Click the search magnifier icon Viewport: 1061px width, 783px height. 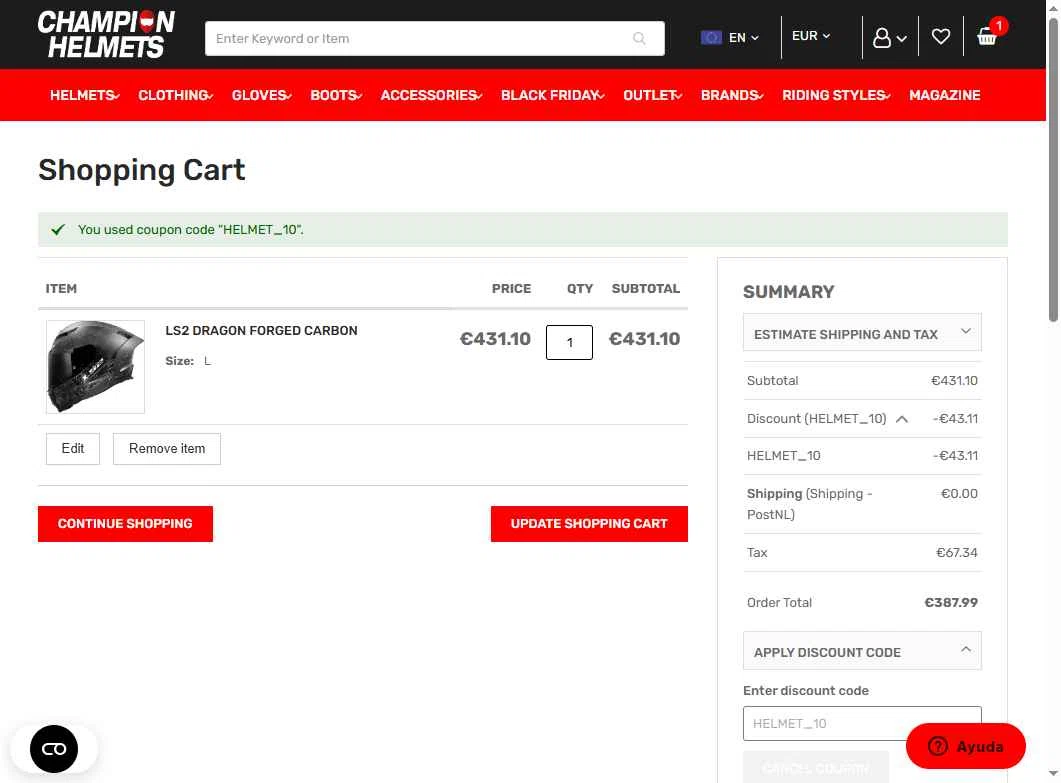click(639, 39)
